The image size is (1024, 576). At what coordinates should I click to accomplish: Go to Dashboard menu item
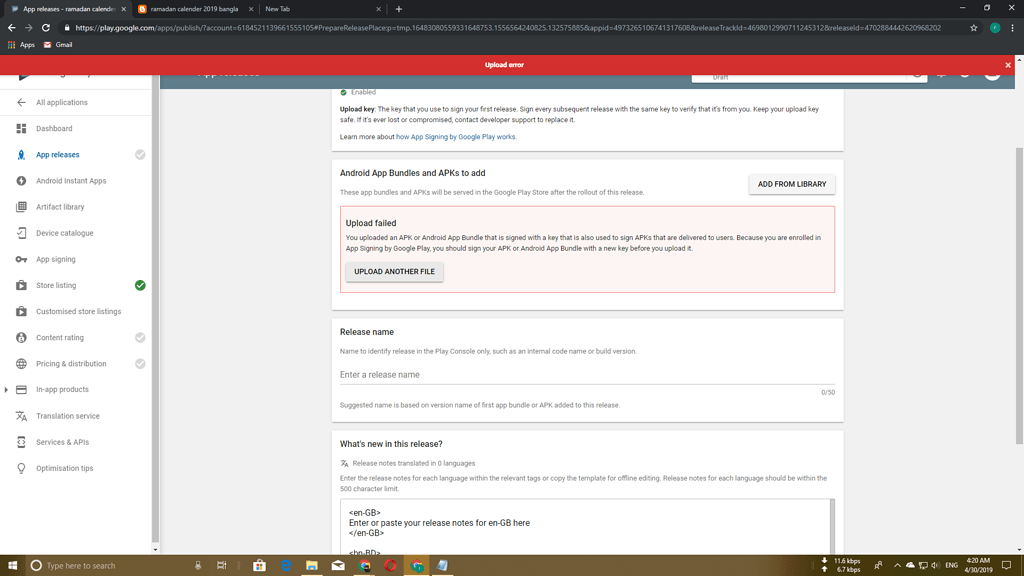coord(54,129)
